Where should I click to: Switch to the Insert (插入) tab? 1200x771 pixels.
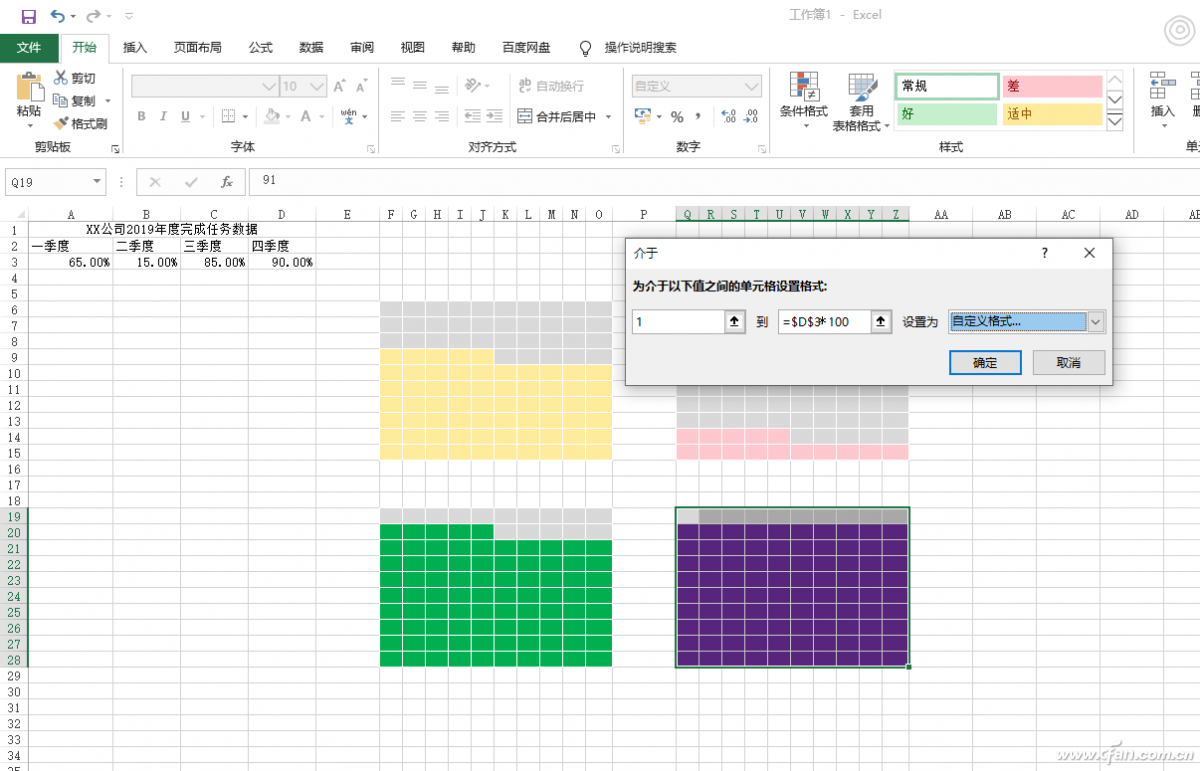tap(135, 47)
